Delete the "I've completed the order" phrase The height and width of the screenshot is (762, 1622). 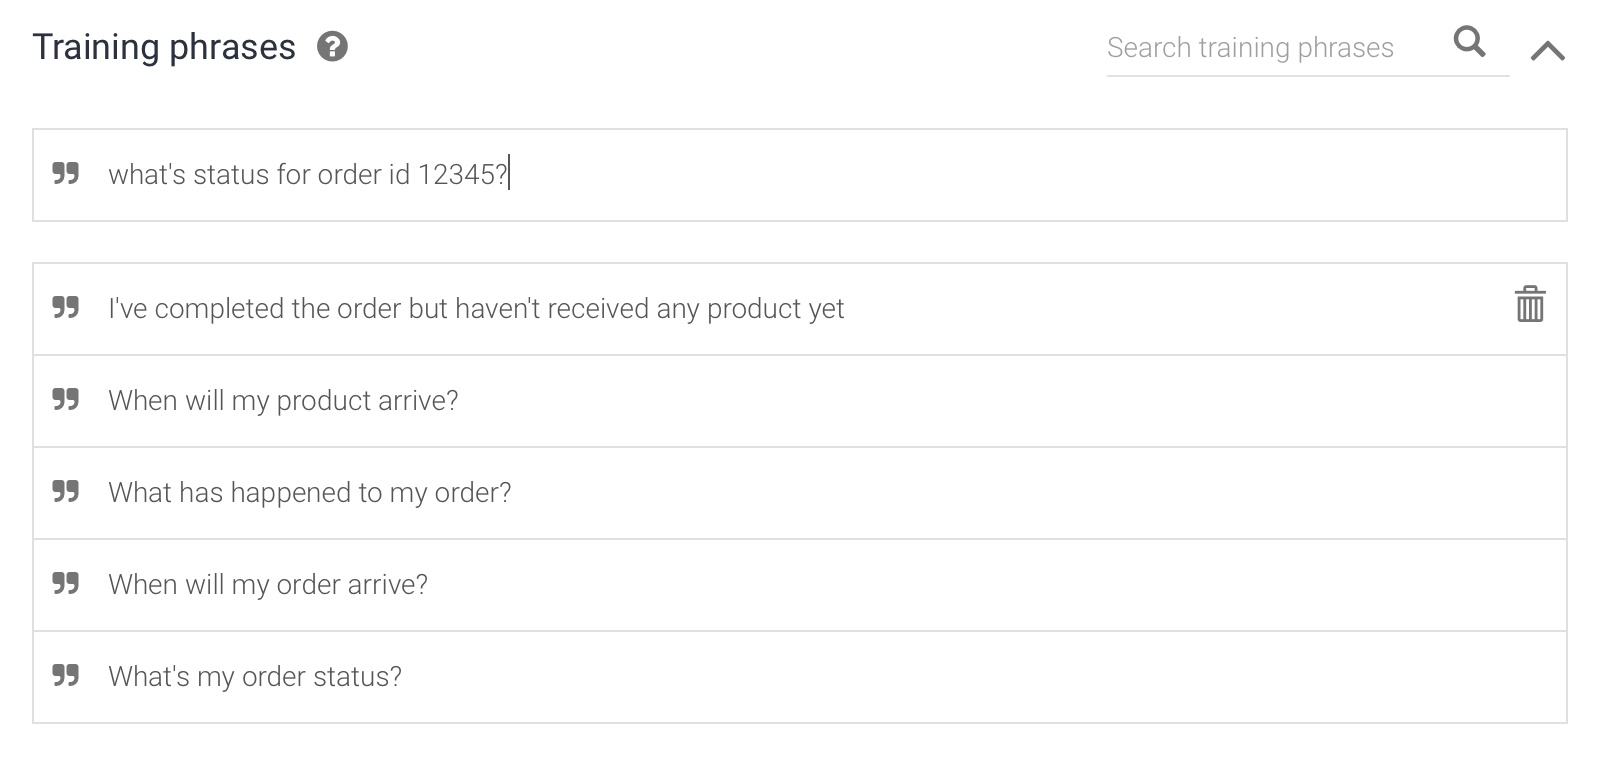point(1530,304)
